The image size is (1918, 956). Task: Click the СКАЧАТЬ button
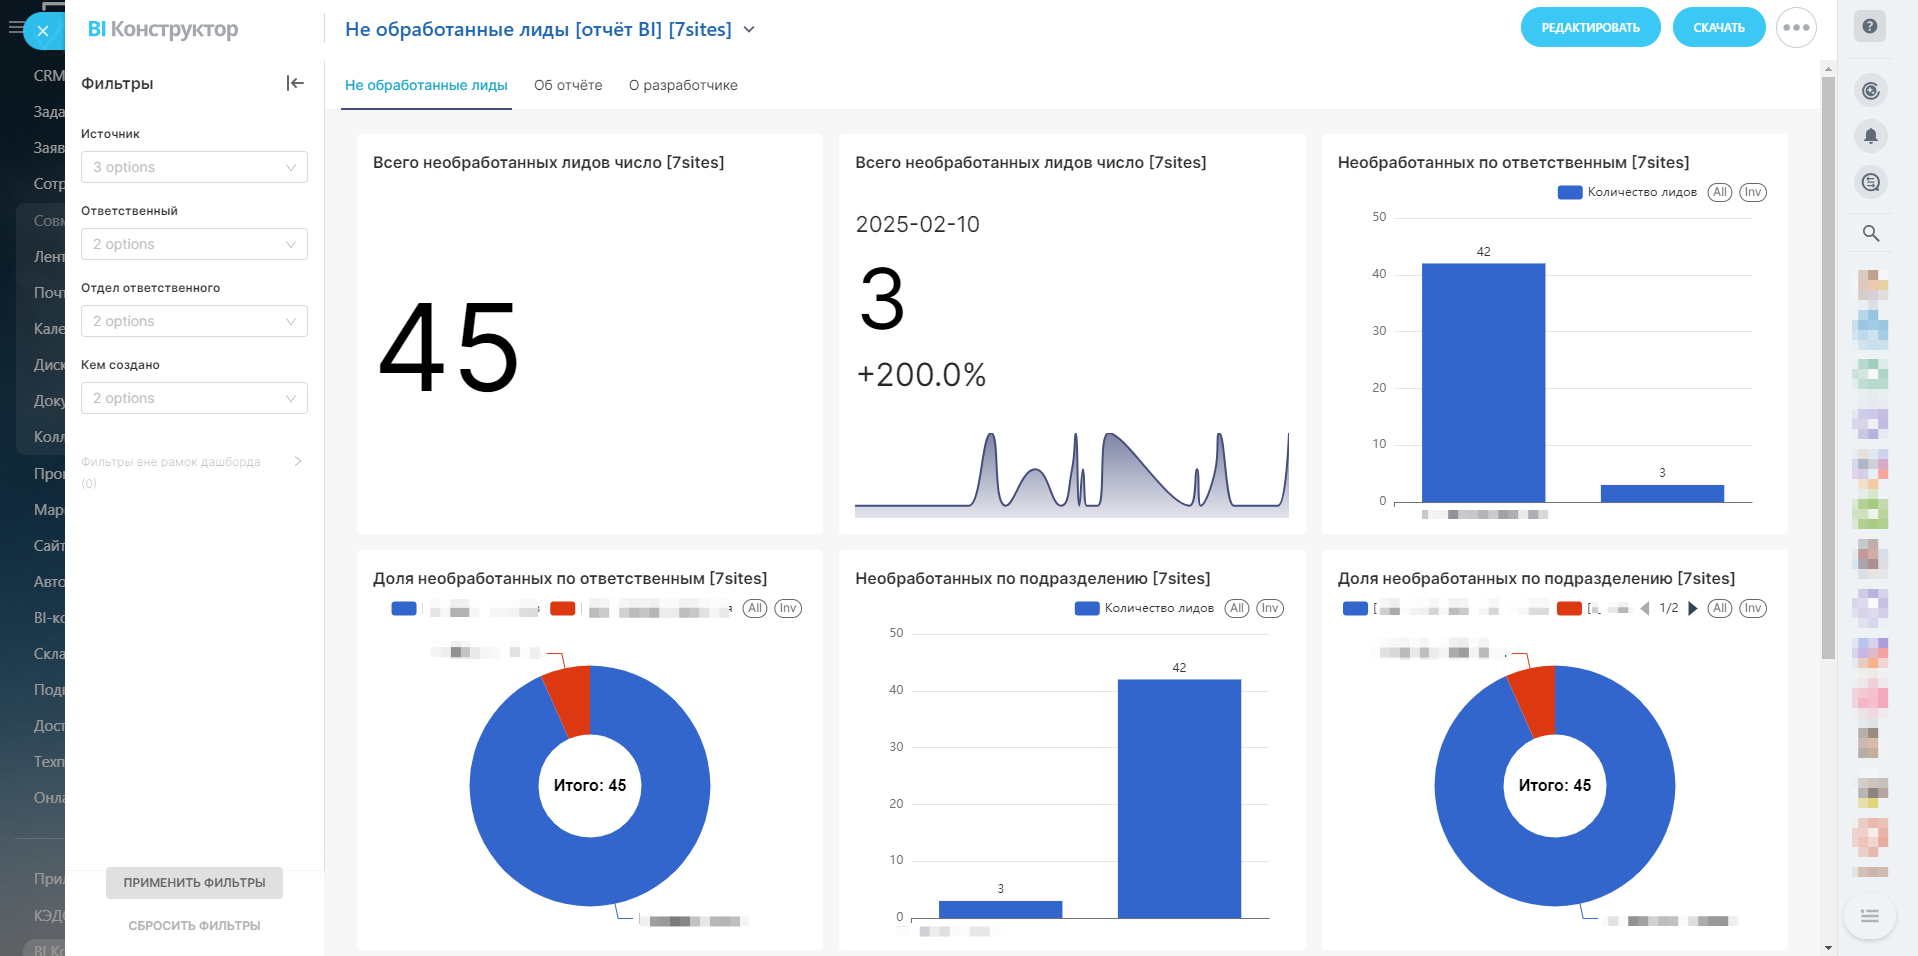point(1718,28)
